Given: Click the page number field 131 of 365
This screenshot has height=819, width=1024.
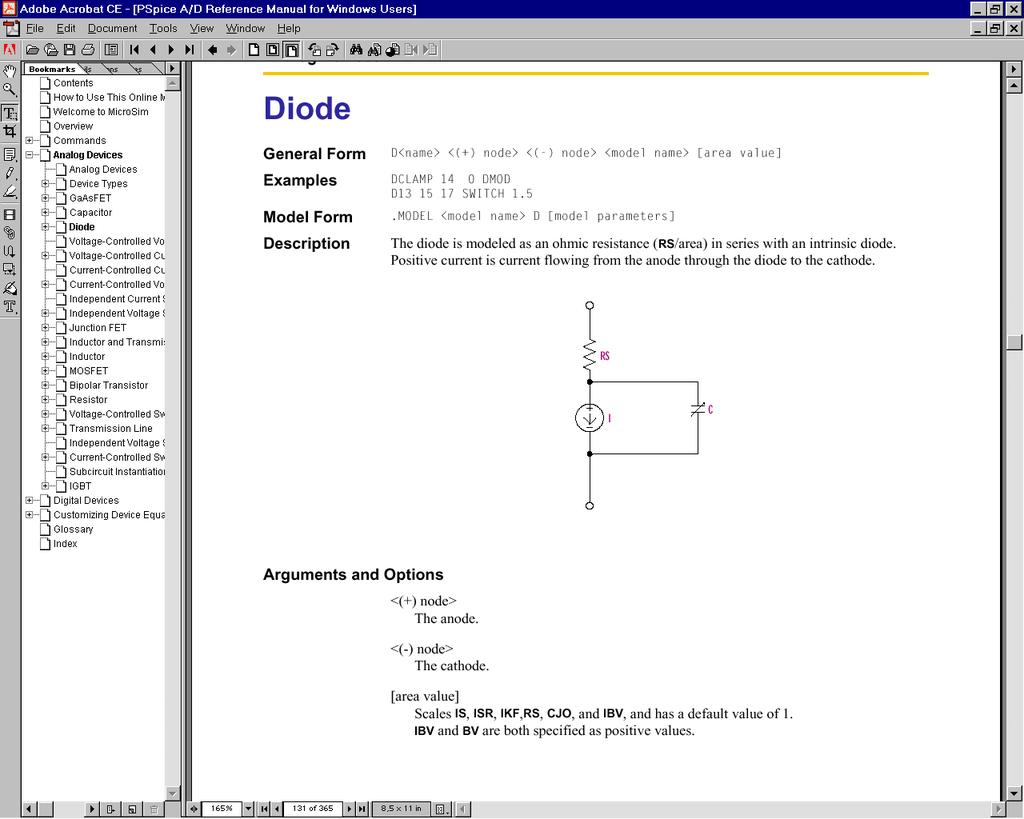Looking at the screenshot, I should (x=313, y=809).
